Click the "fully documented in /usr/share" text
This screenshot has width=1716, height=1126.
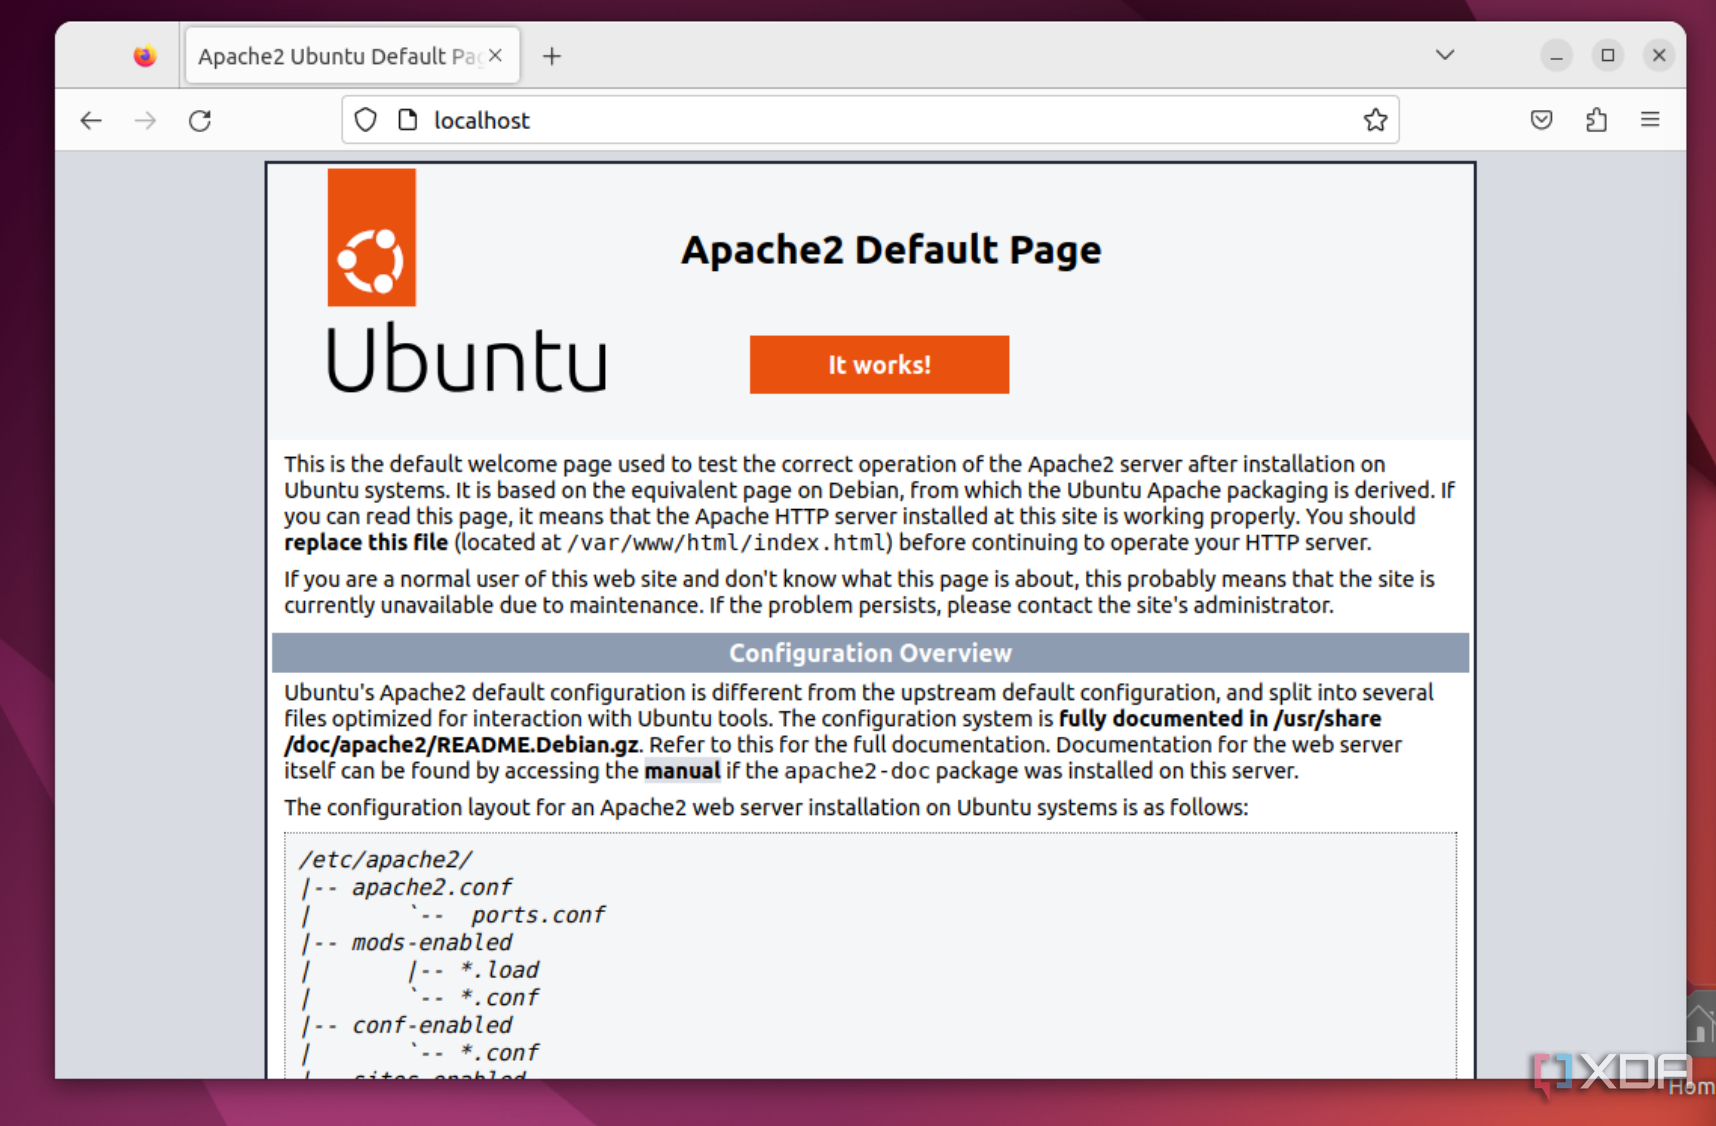tap(1220, 719)
